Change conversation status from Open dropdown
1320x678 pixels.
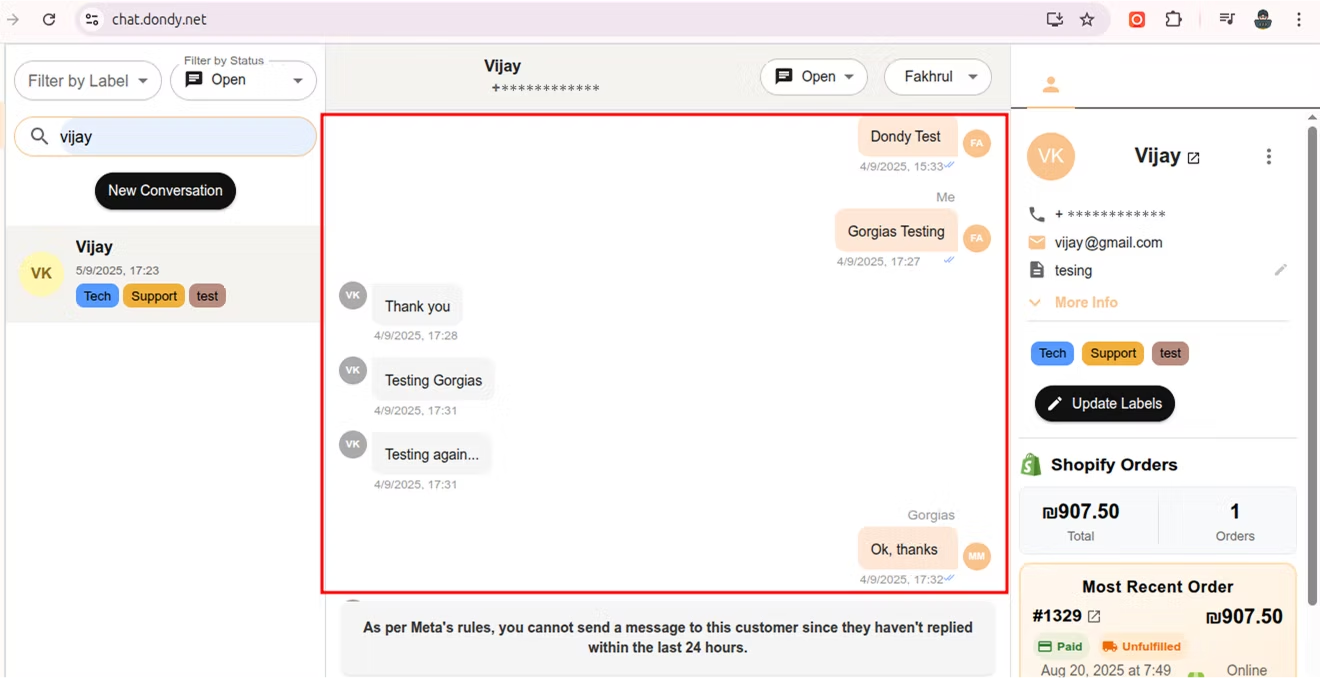click(813, 77)
